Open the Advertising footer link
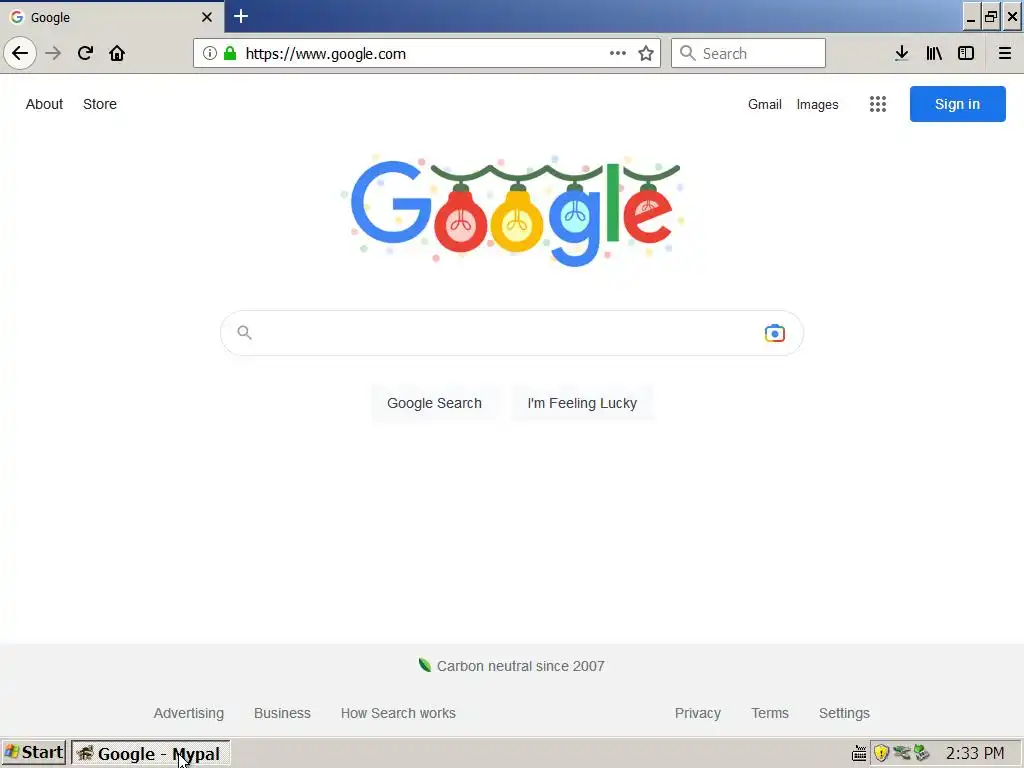Screen dimensions: 1024x768 pos(189,713)
